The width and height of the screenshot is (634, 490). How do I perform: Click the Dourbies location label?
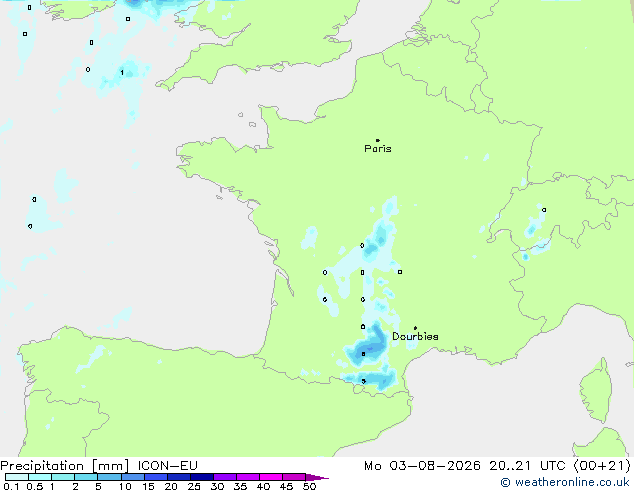click(415, 336)
